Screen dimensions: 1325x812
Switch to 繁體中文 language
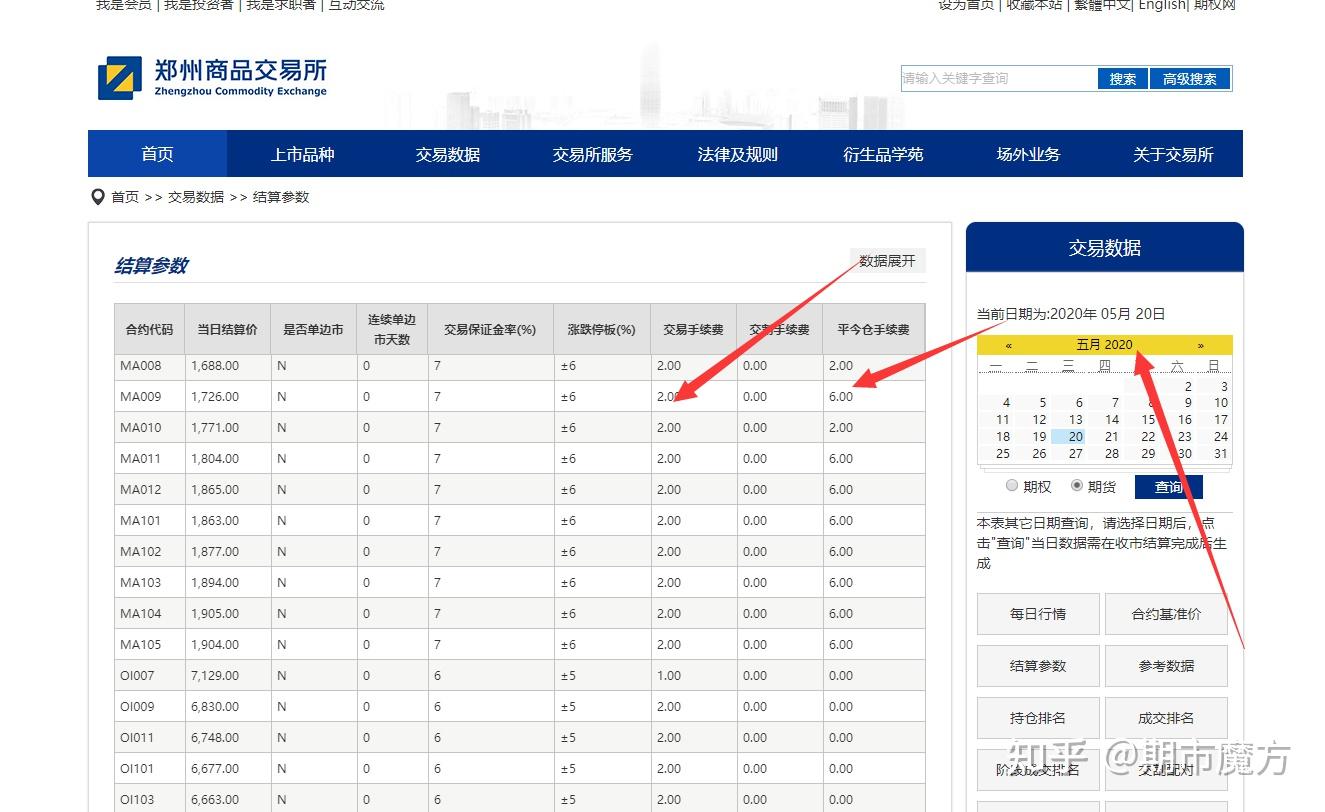pyautogui.click(x=1102, y=5)
